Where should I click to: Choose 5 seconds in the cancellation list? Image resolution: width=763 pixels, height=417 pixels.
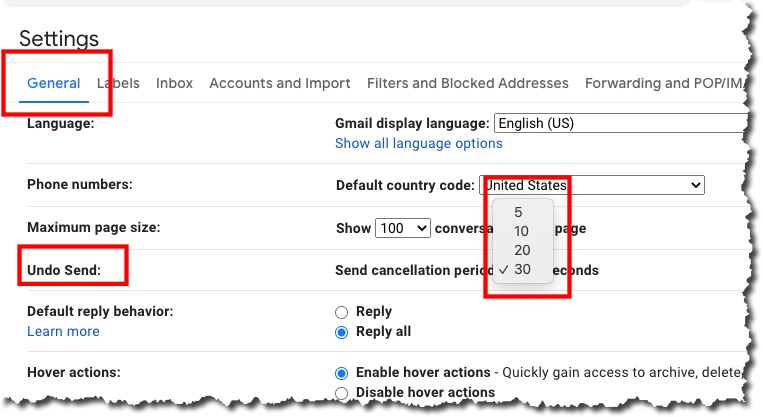pyautogui.click(x=518, y=212)
